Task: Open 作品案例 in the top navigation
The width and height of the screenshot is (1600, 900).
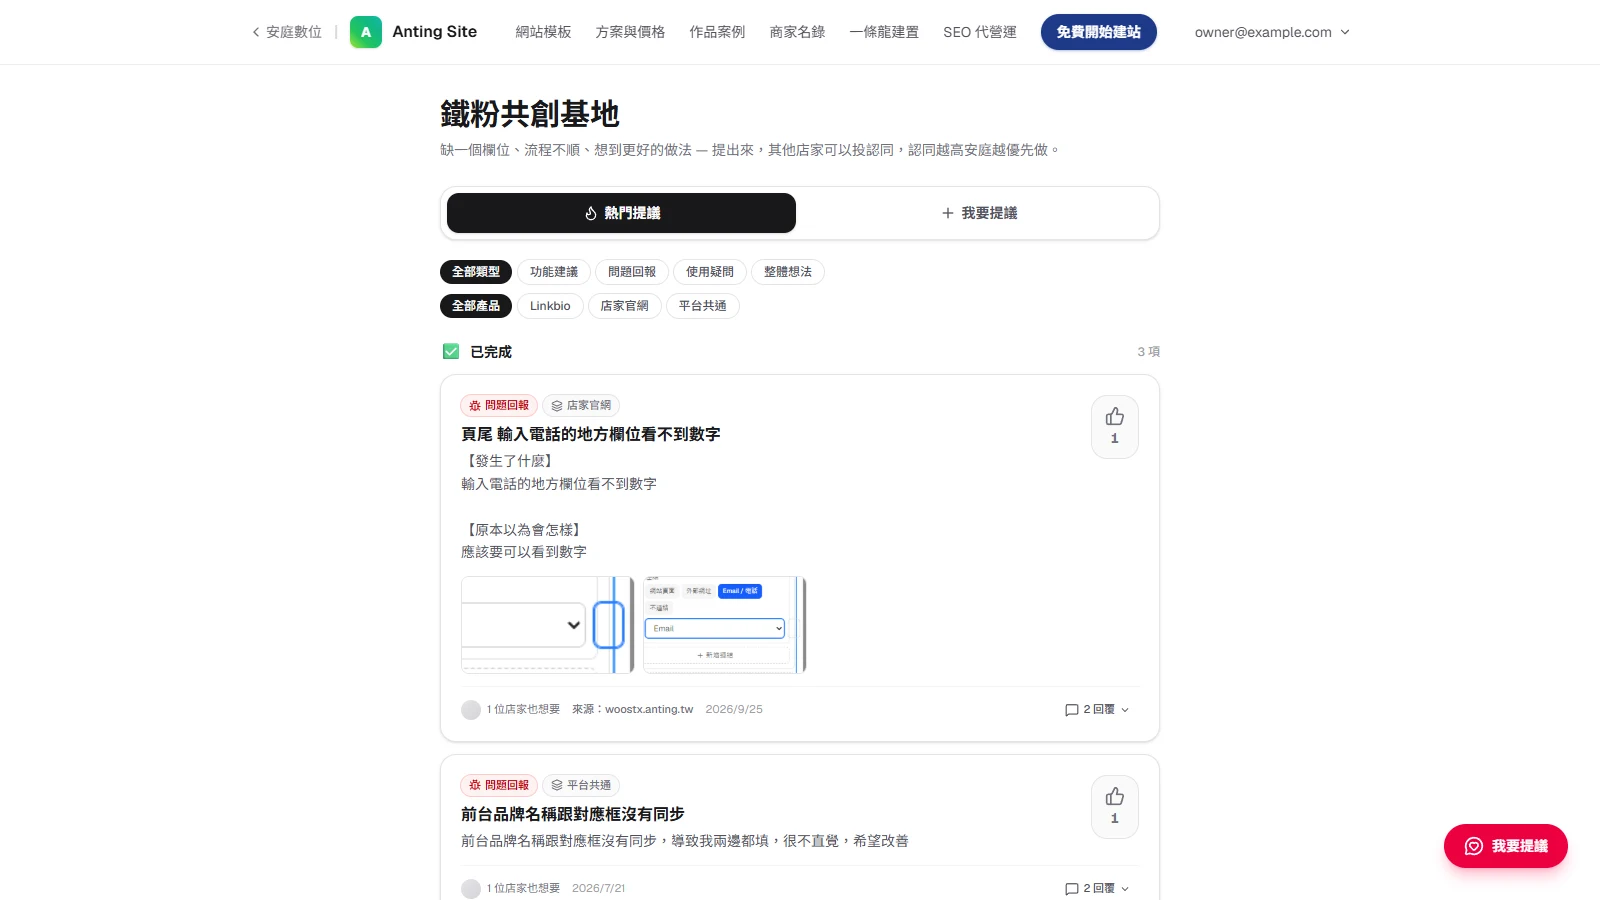Action: coord(717,32)
